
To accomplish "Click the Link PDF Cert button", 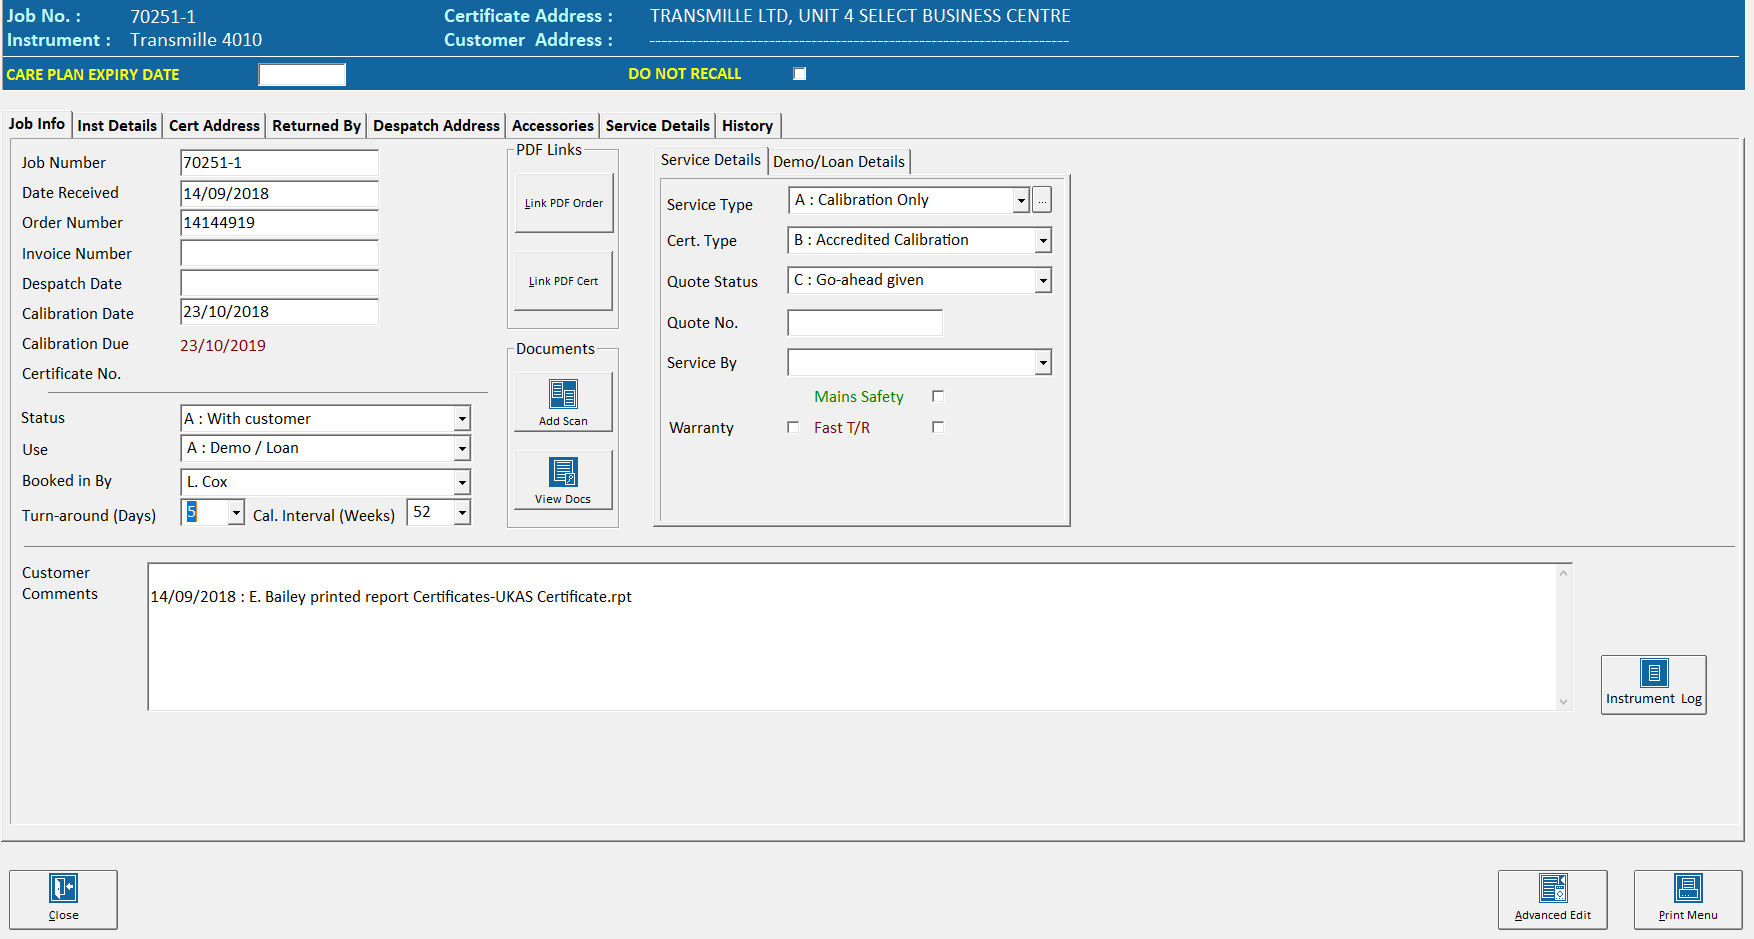I will tap(563, 281).
